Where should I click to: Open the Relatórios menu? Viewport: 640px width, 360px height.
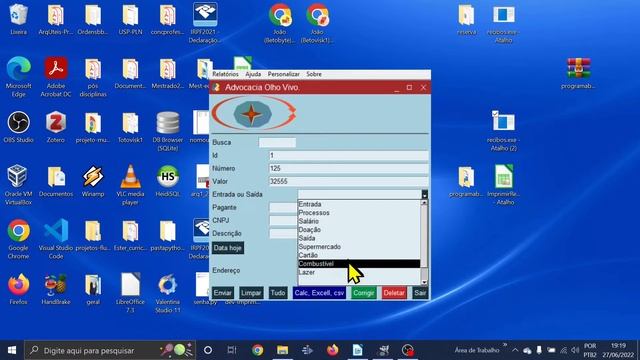pos(225,74)
